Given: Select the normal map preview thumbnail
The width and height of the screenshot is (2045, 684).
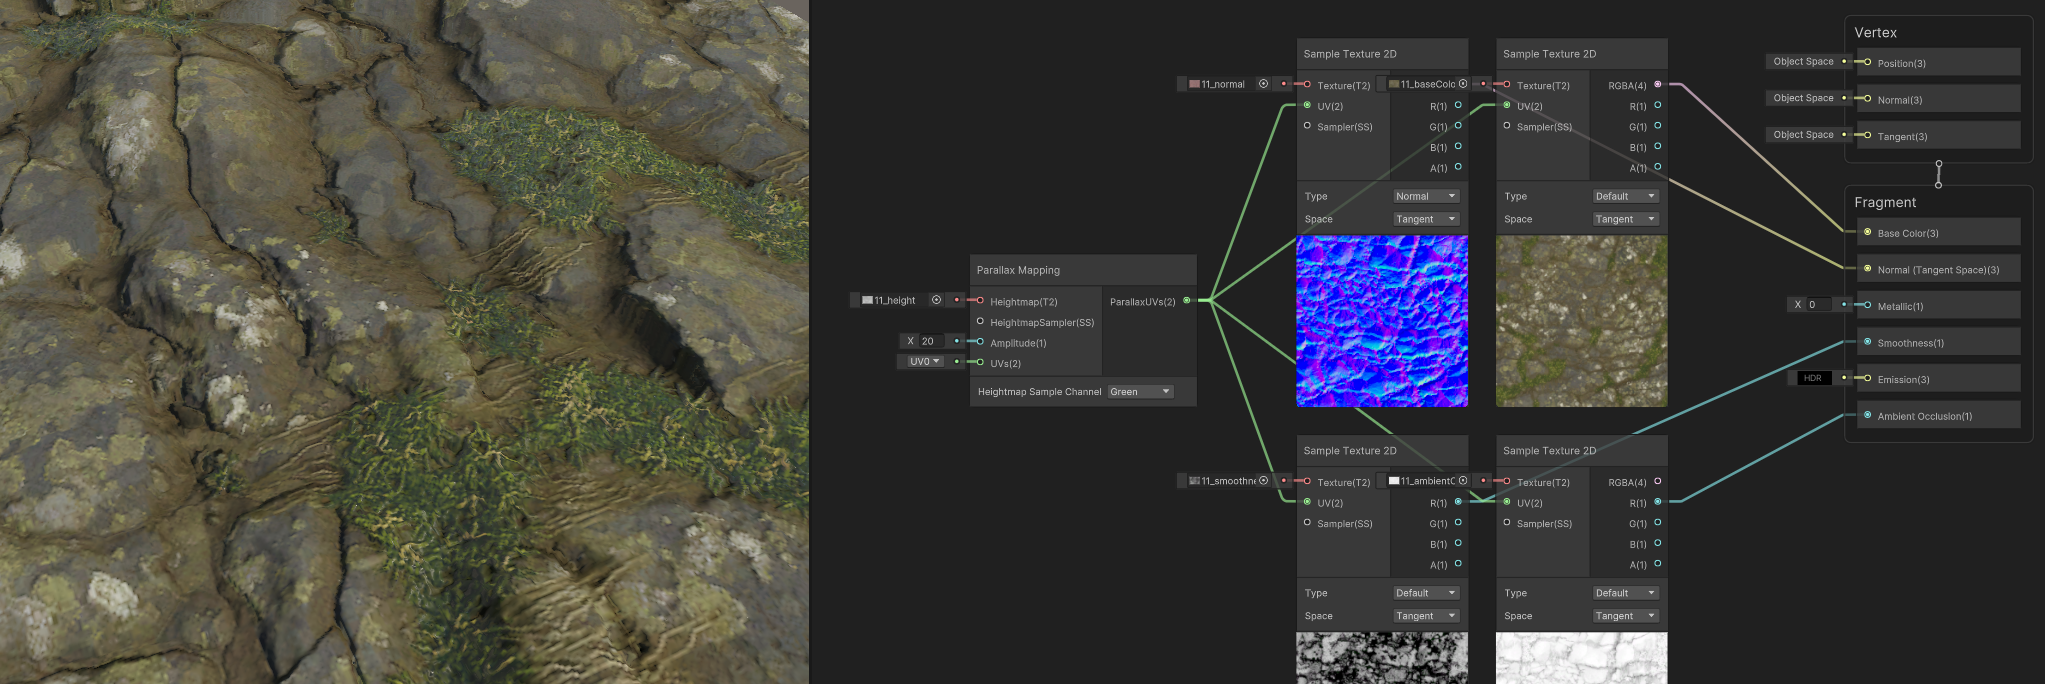Looking at the screenshot, I should click(1382, 321).
